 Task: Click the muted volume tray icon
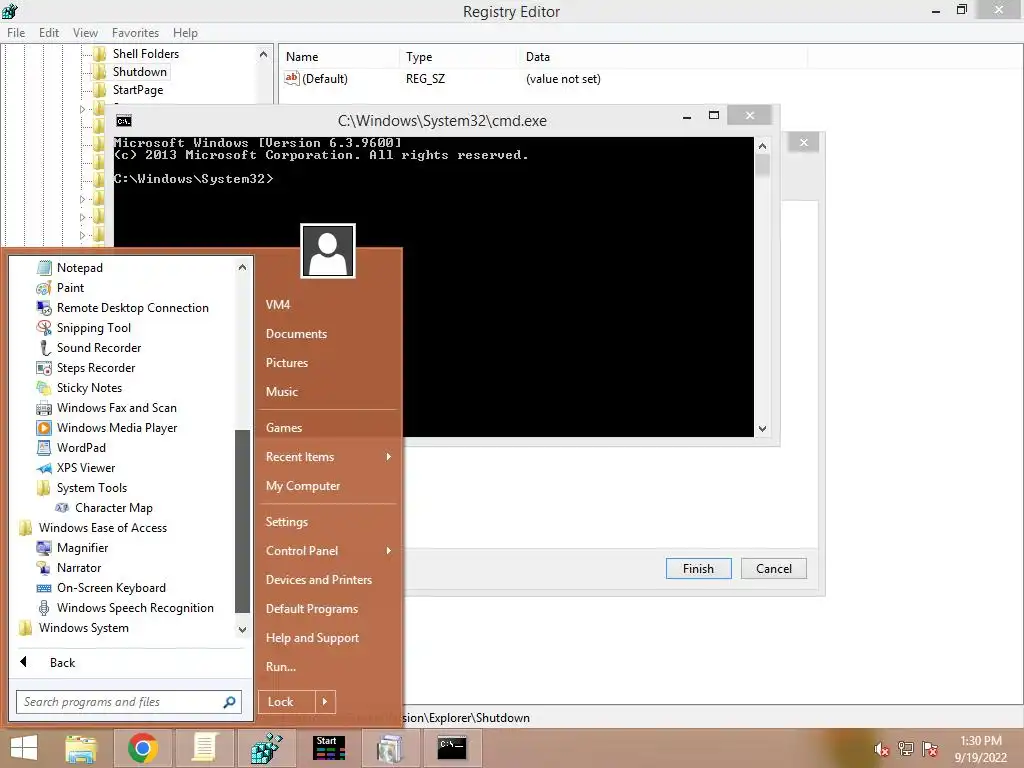(882, 749)
